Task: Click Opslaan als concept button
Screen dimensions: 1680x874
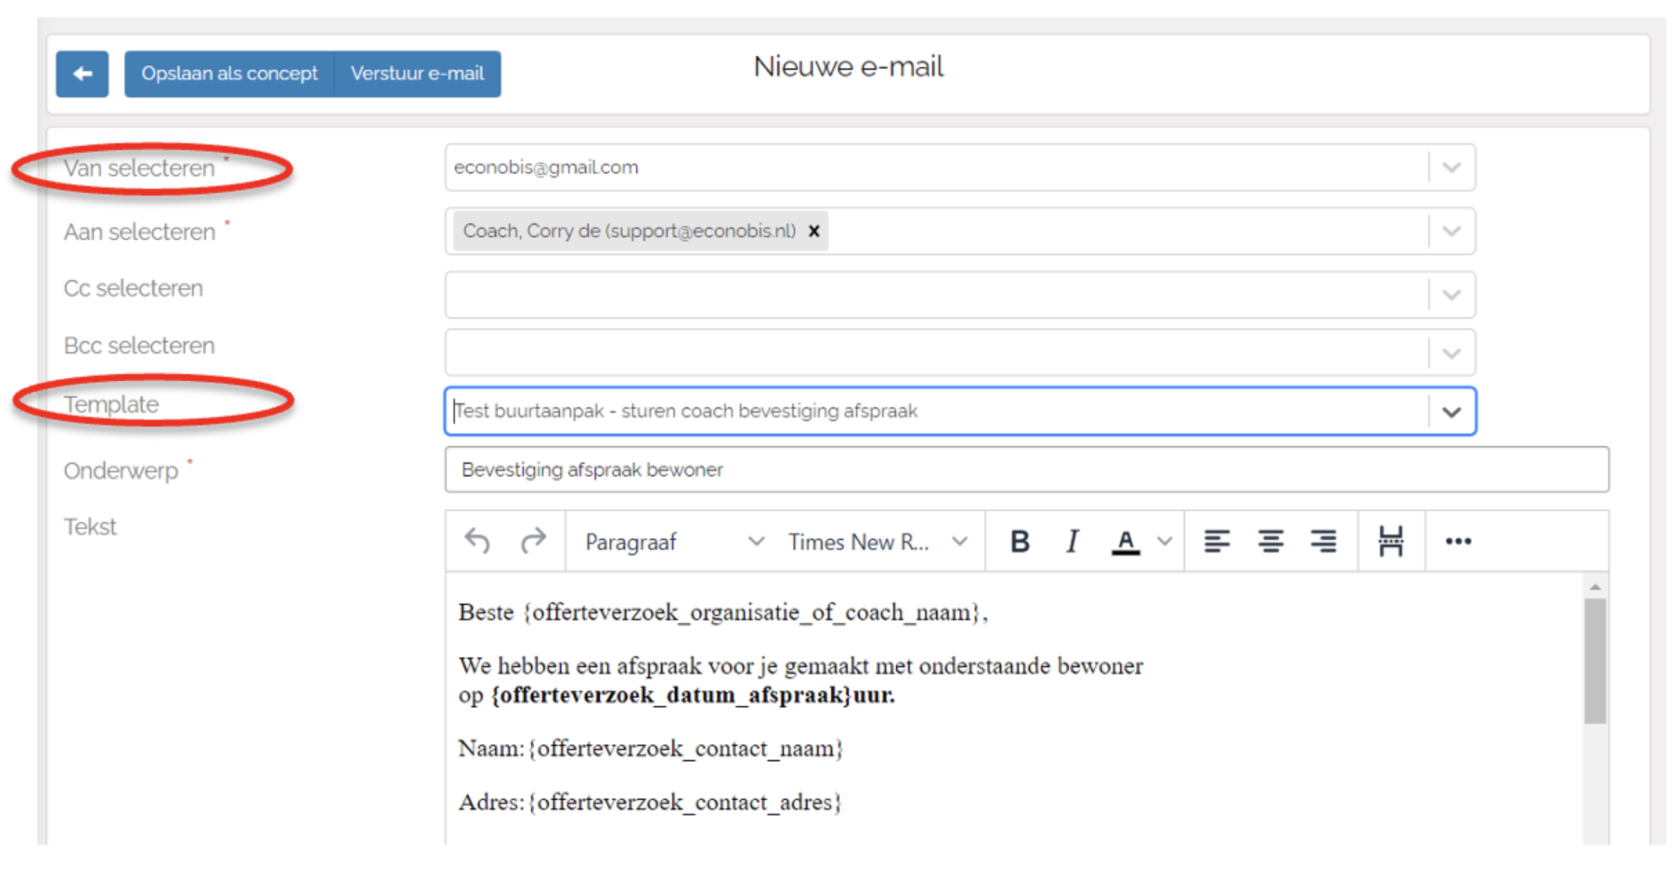Action: 229,74
